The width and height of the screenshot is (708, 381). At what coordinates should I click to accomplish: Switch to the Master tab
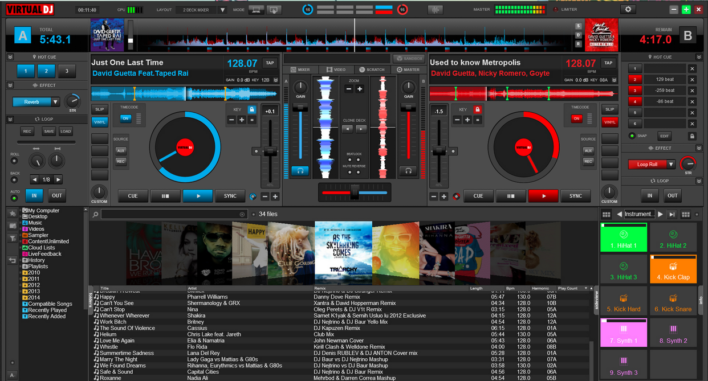[408, 70]
